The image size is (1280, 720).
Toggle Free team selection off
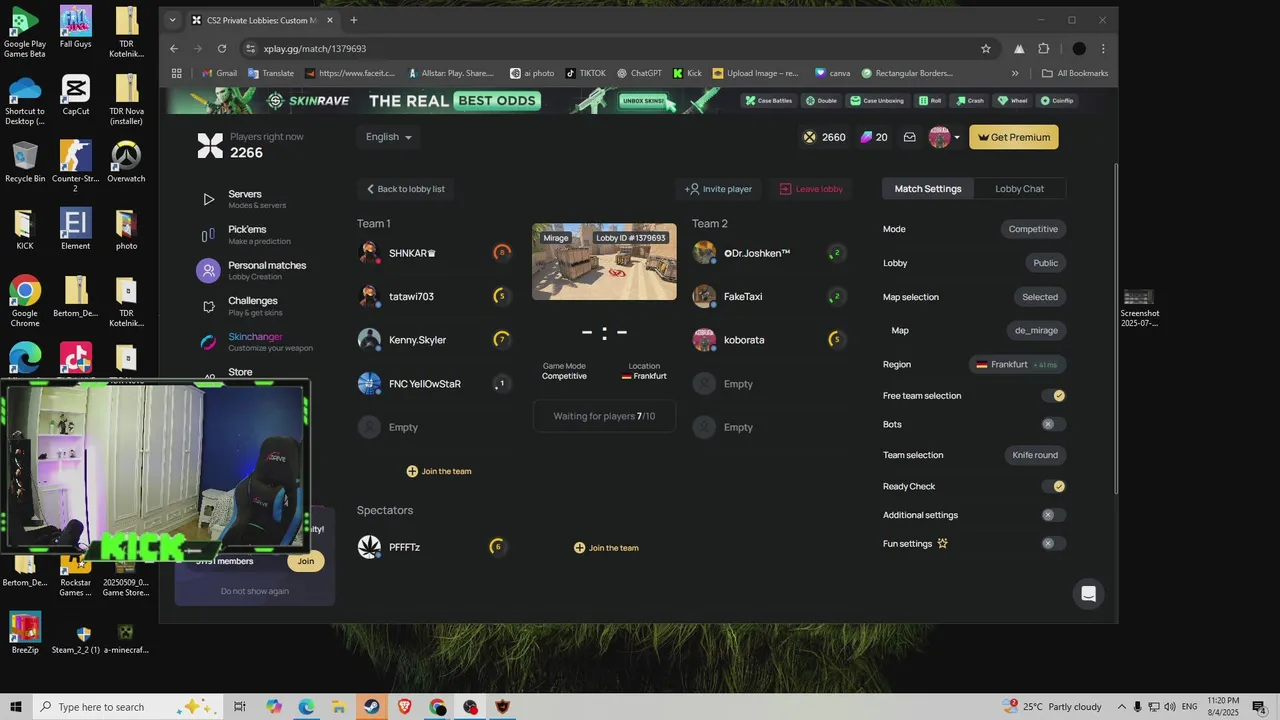pyautogui.click(x=1054, y=396)
